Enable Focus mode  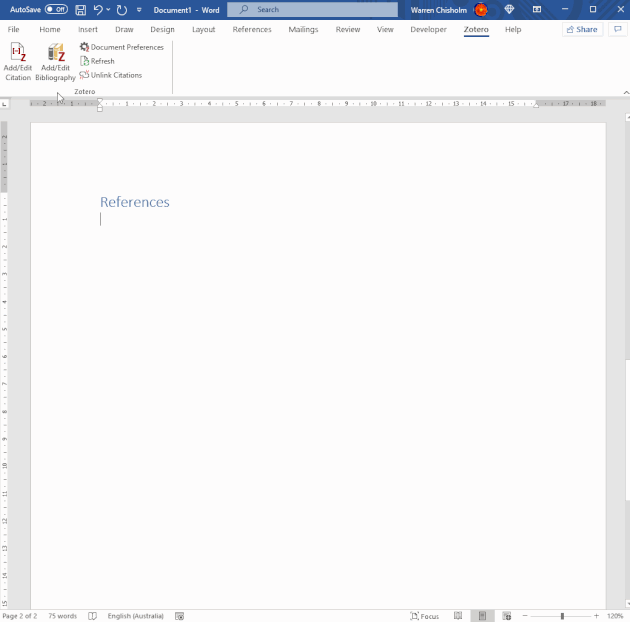424,616
